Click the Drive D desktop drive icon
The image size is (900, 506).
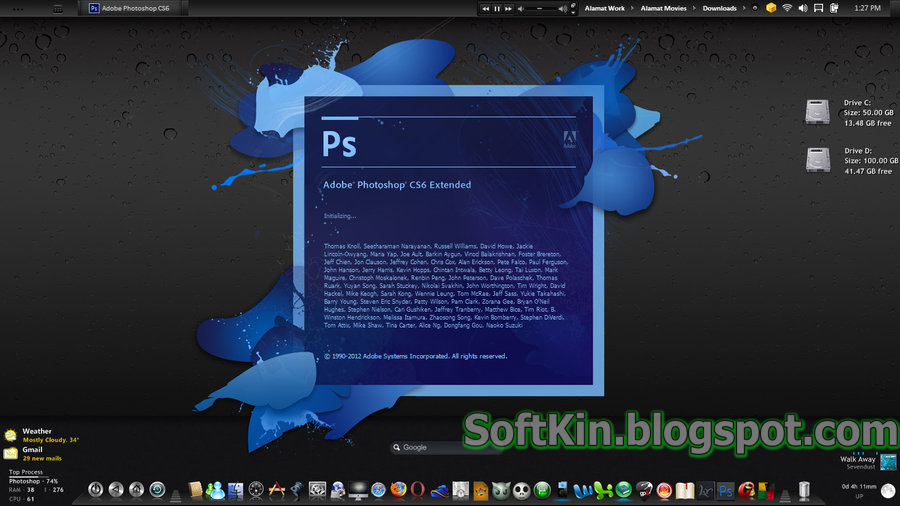(x=817, y=159)
